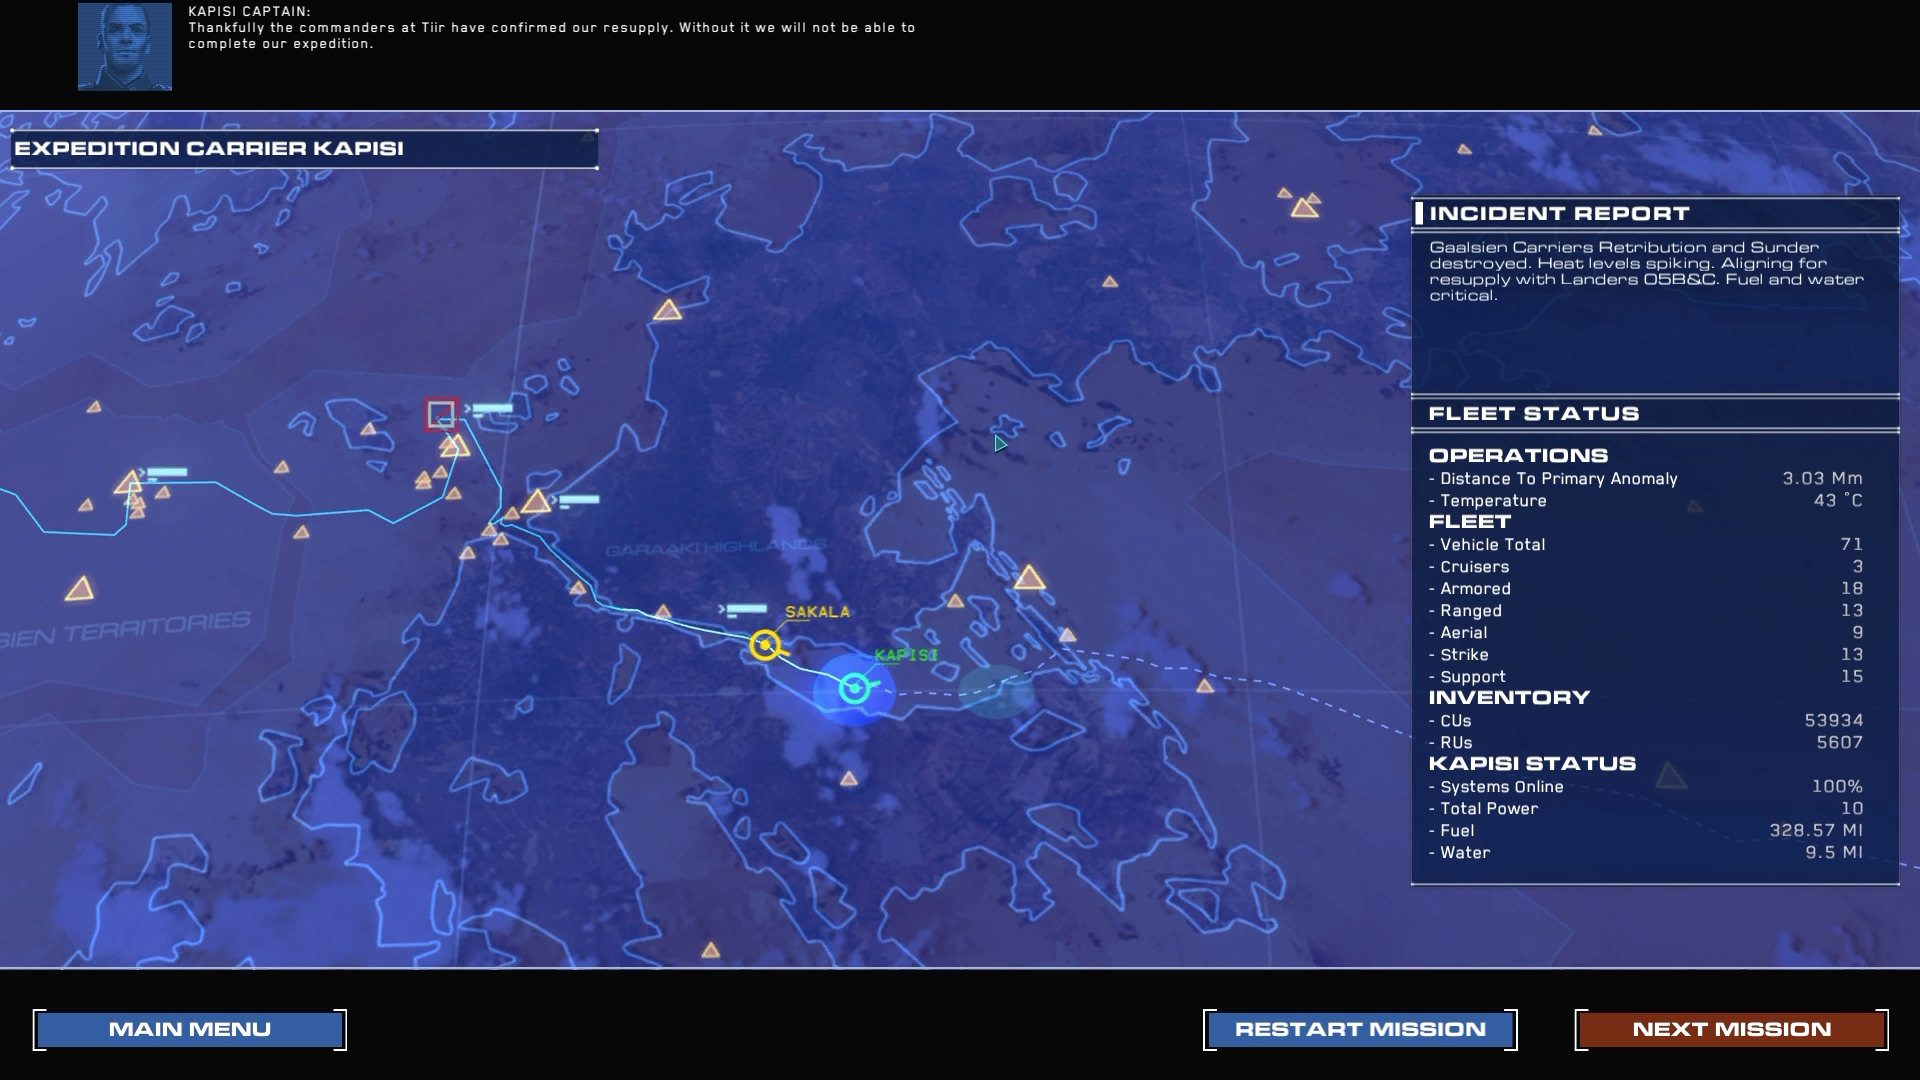
Task: Click the large triangle in the upper-right map area
Action: point(1304,208)
